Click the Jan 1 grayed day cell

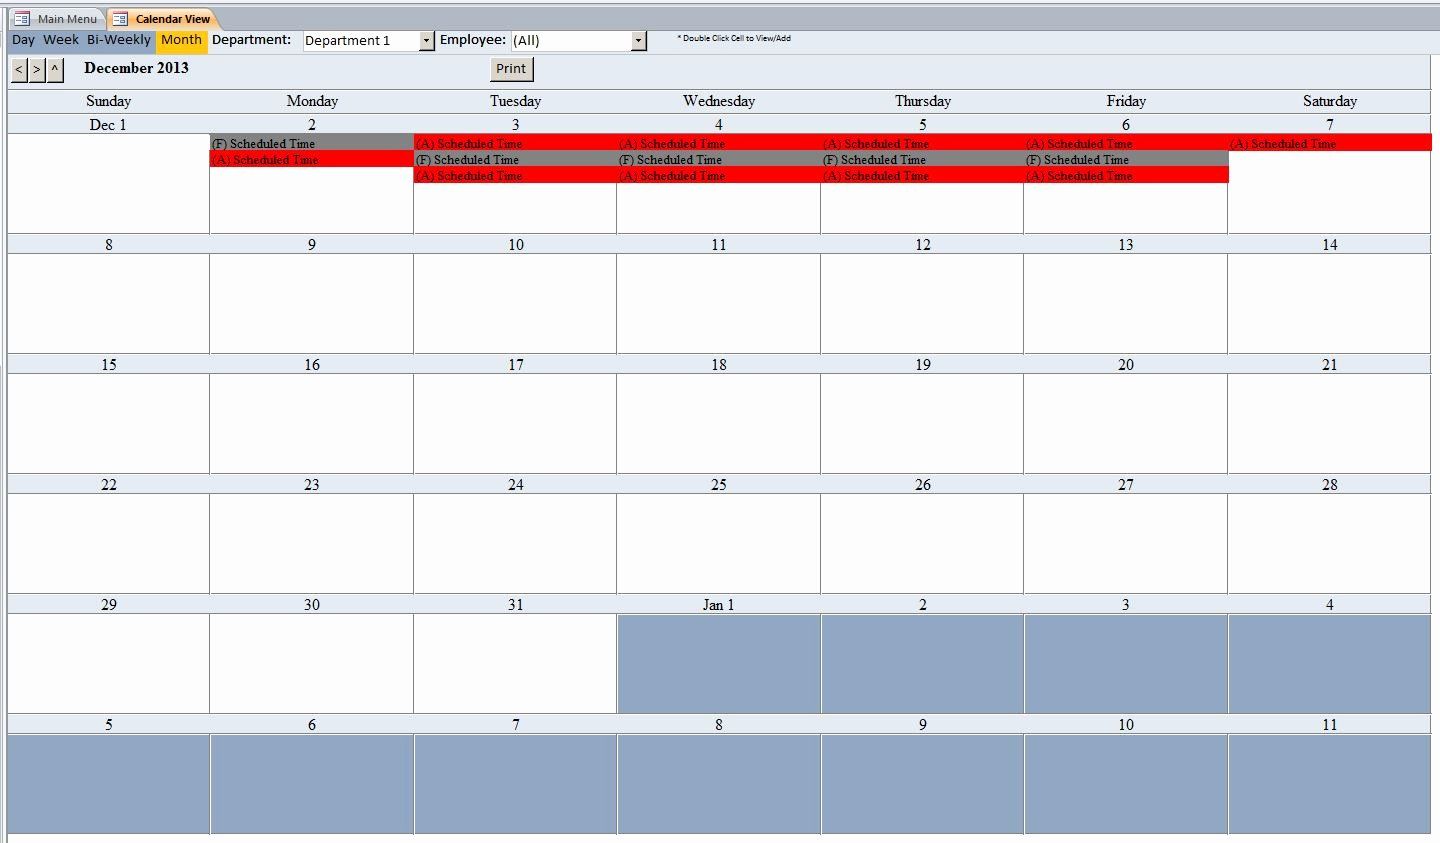pos(718,663)
